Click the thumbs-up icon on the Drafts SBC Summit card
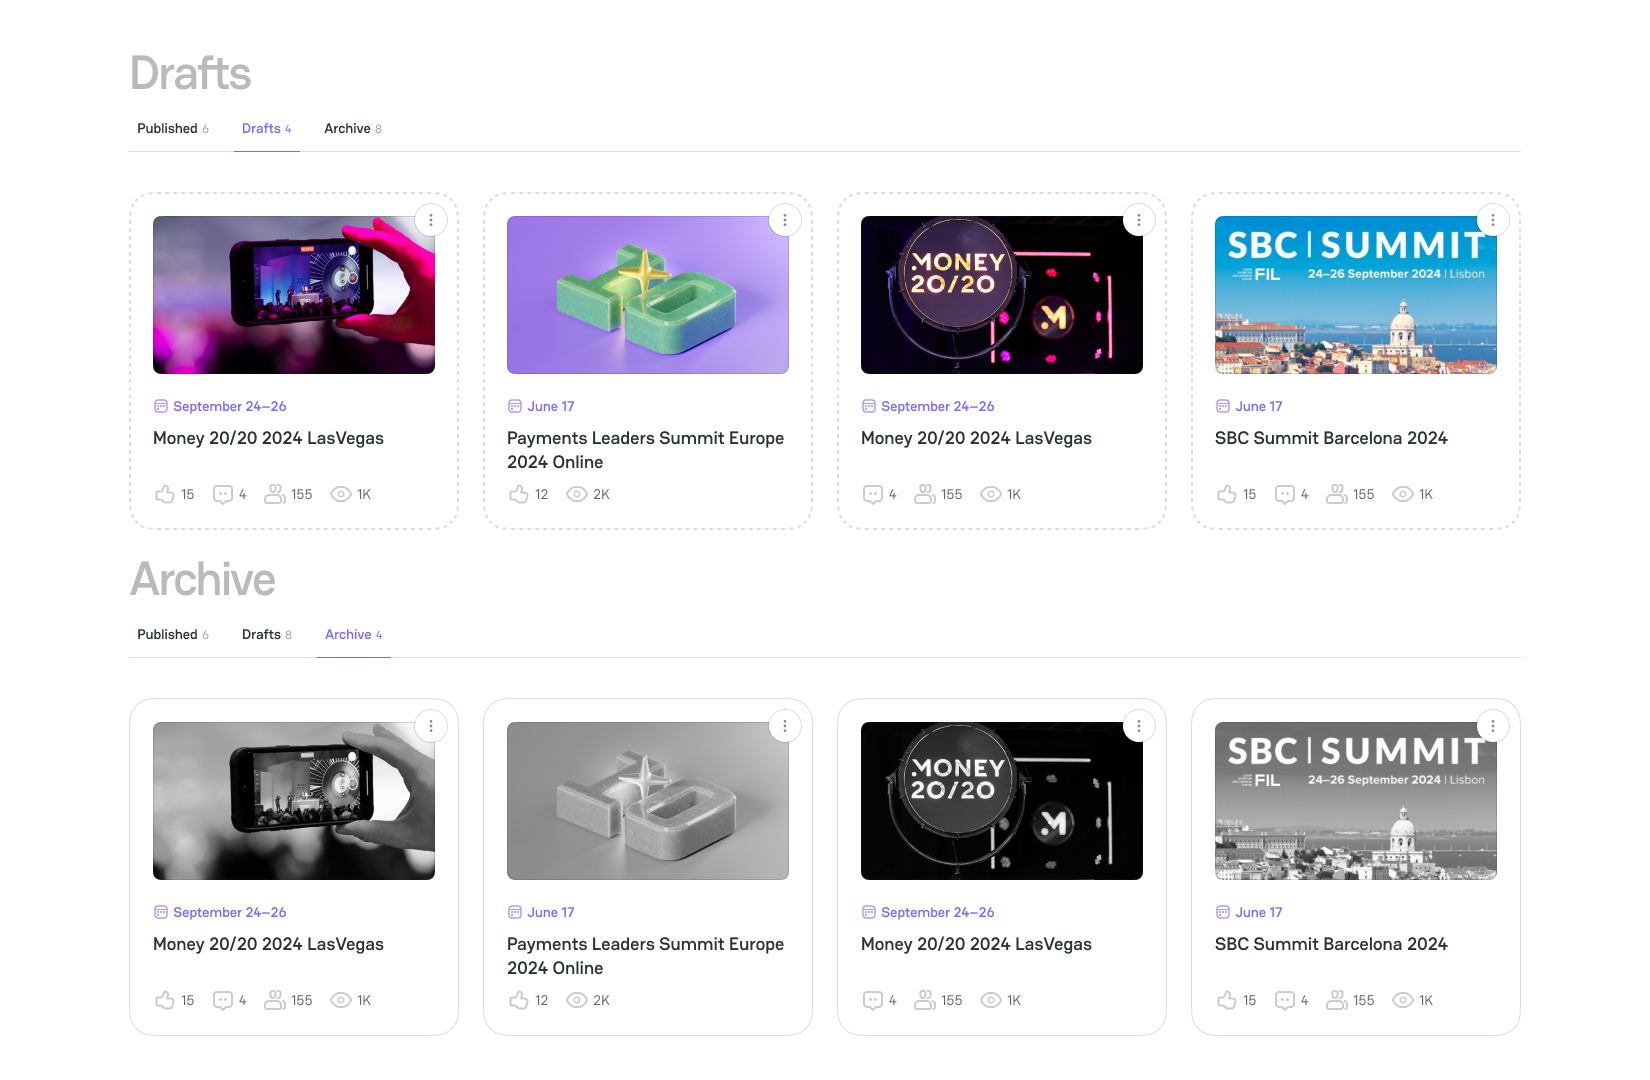Screen dimensions: 1650x1080 [x=1226, y=494]
